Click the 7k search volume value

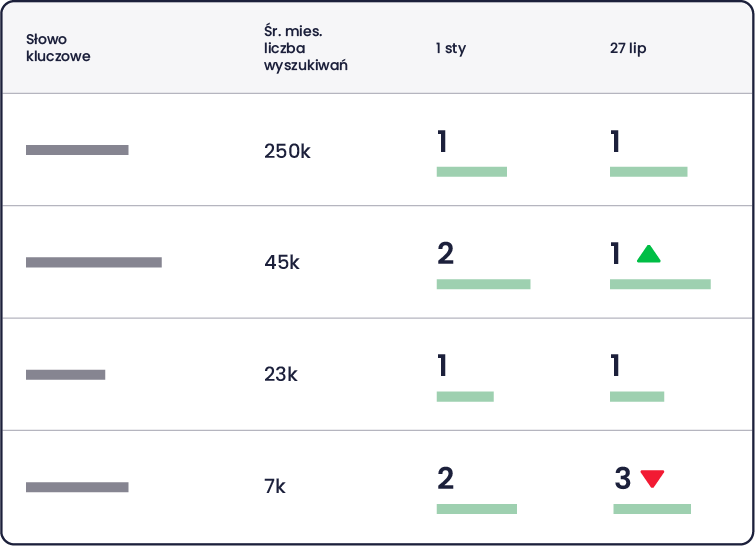coord(274,486)
